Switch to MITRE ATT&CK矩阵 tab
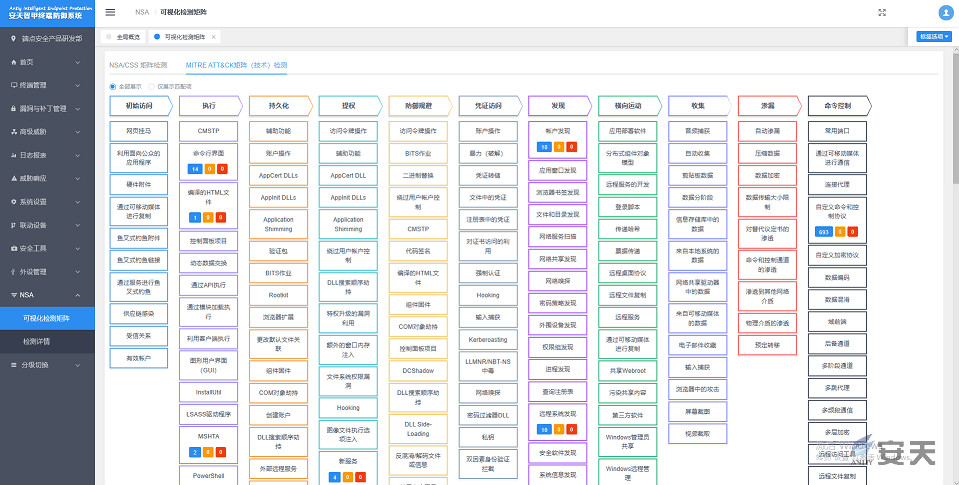Image resolution: width=959 pixels, height=485 pixels. click(236, 65)
